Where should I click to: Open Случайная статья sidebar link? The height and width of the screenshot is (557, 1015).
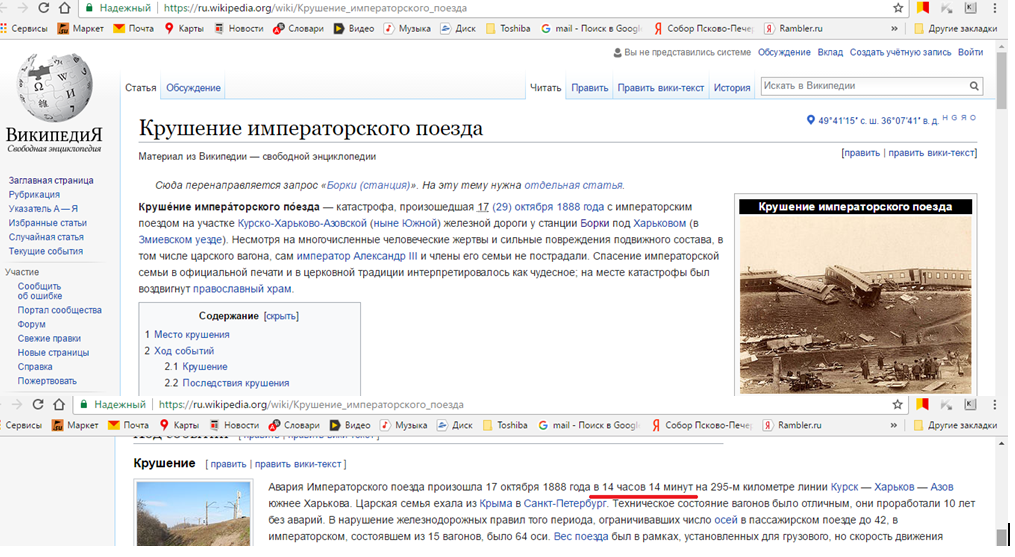tap(46, 237)
